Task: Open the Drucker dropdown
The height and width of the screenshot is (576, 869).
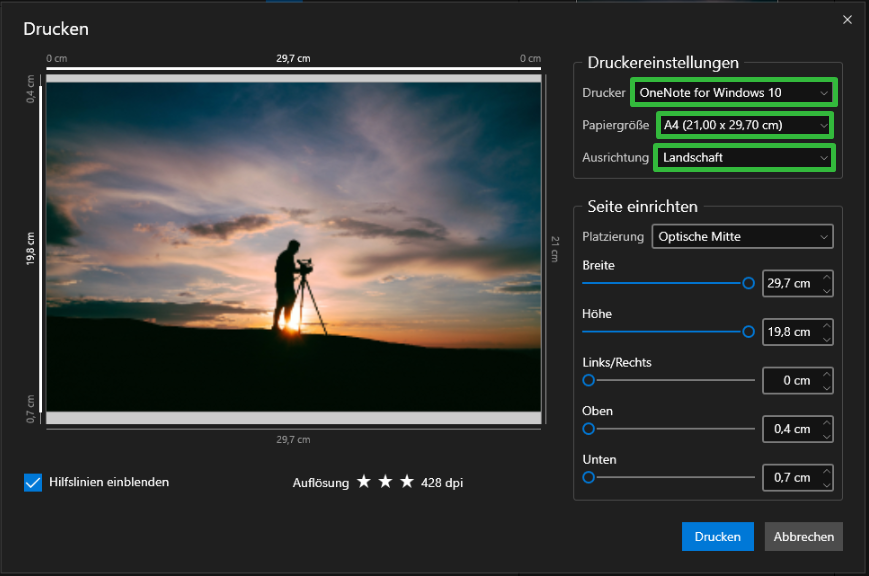Action: [x=733, y=93]
